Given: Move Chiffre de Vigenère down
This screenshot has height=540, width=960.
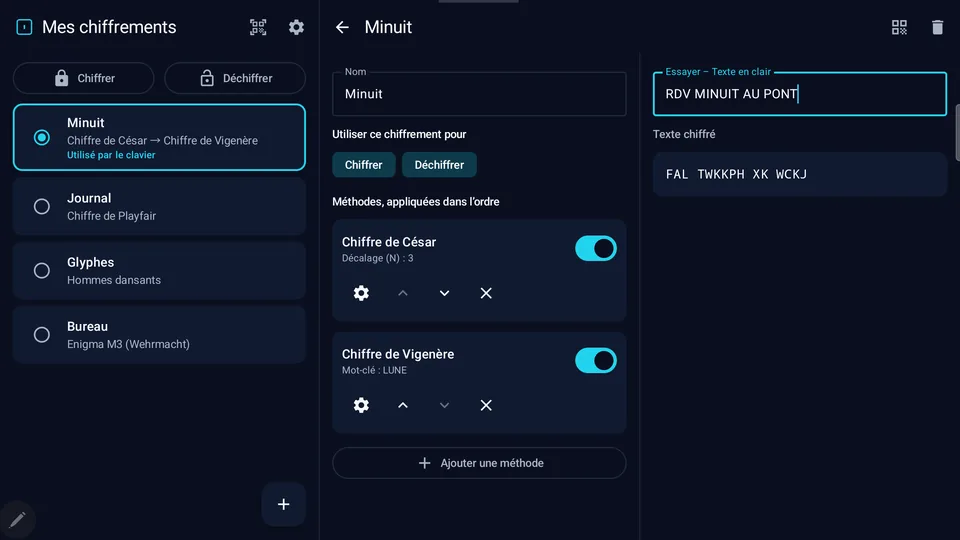Looking at the screenshot, I should pyautogui.click(x=444, y=405).
